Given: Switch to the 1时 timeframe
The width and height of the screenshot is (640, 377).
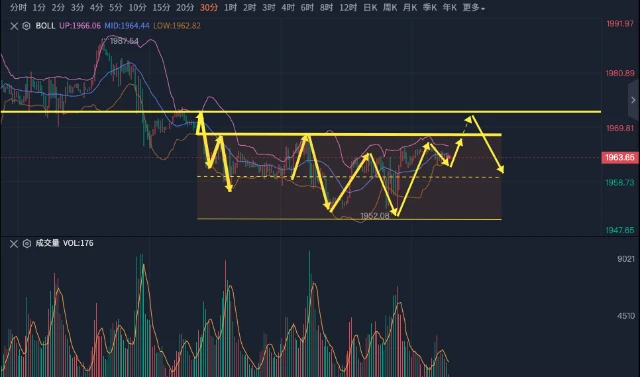Looking at the screenshot, I should [x=231, y=8].
